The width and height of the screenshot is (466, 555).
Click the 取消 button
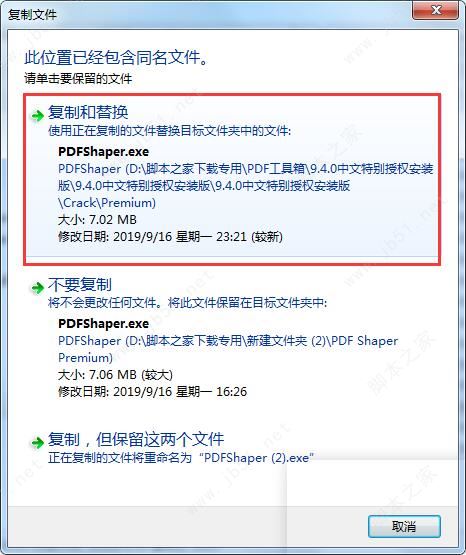tap(404, 526)
